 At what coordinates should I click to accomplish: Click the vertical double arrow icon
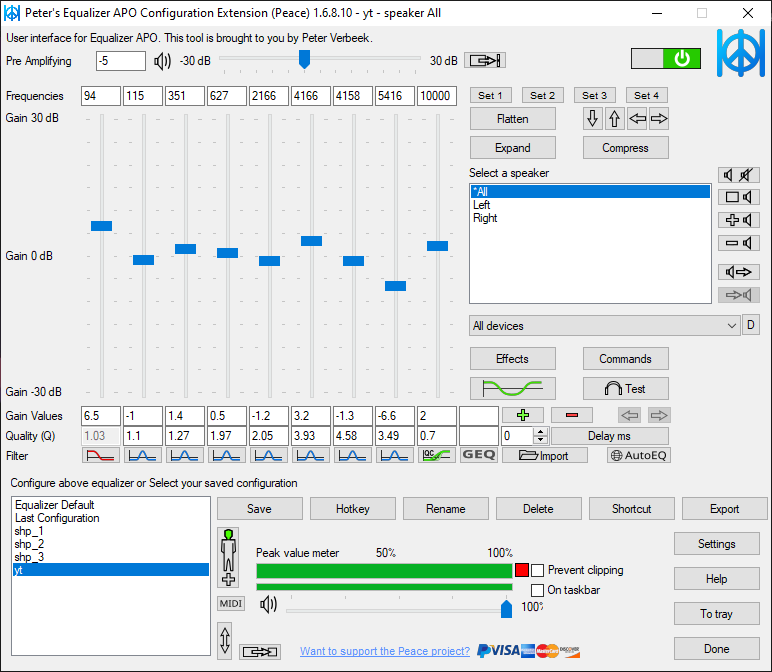225,640
